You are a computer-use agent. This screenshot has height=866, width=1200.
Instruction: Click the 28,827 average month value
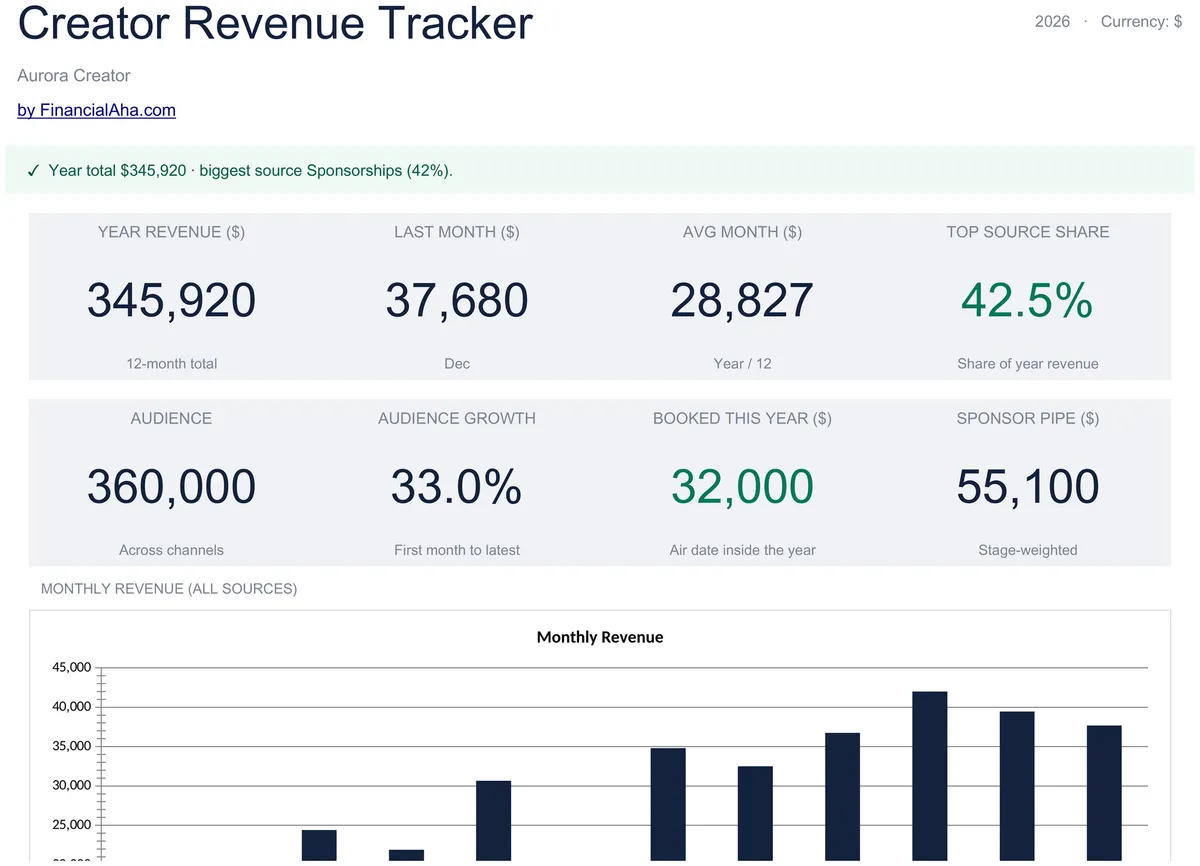tap(742, 300)
